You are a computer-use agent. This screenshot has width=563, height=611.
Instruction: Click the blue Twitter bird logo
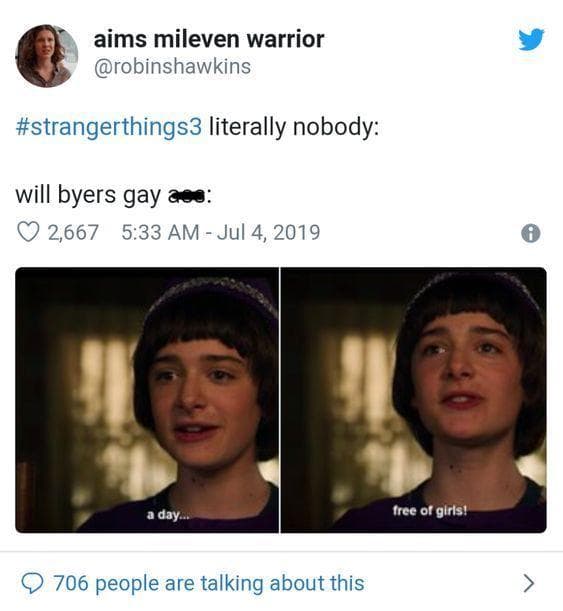click(531, 39)
